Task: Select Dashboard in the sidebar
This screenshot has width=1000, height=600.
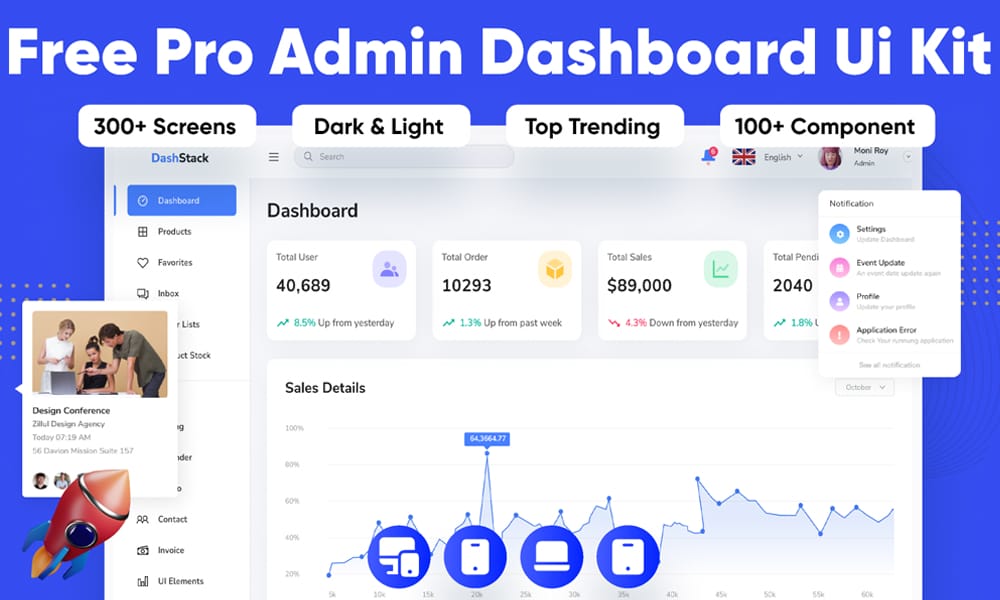Action: [x=181, y=200]
